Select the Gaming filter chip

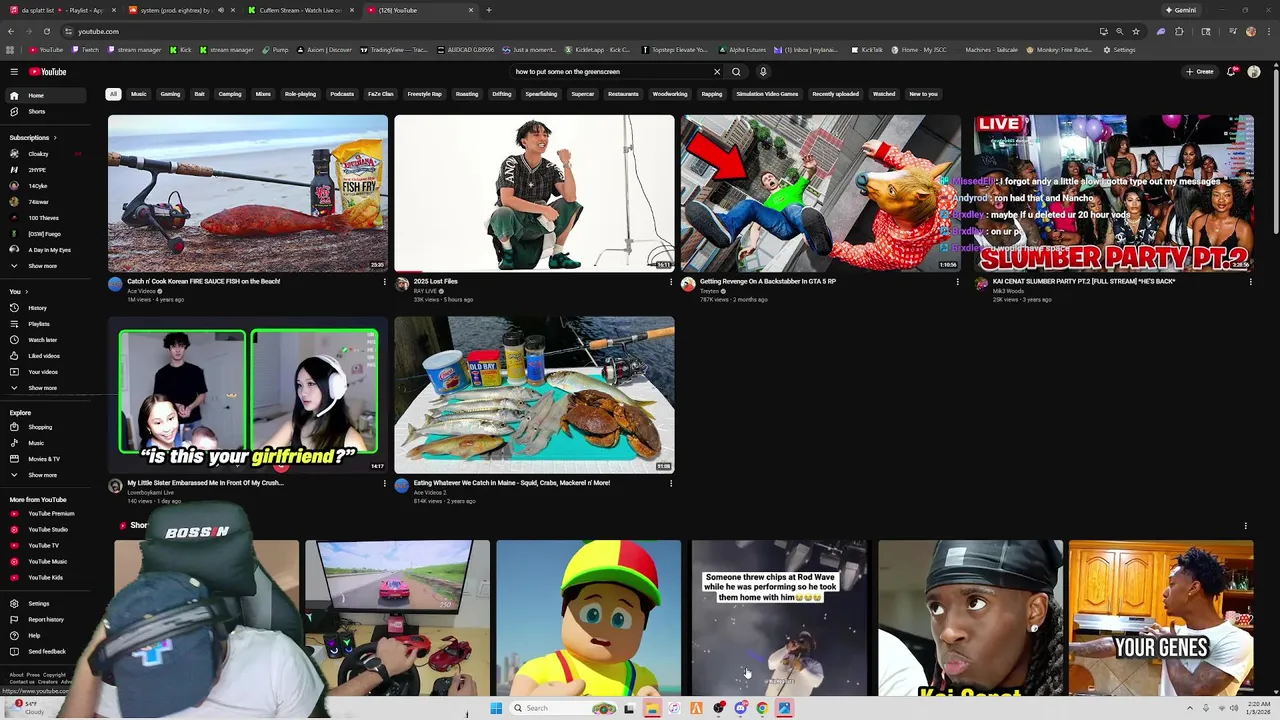(x=170, y=94)
